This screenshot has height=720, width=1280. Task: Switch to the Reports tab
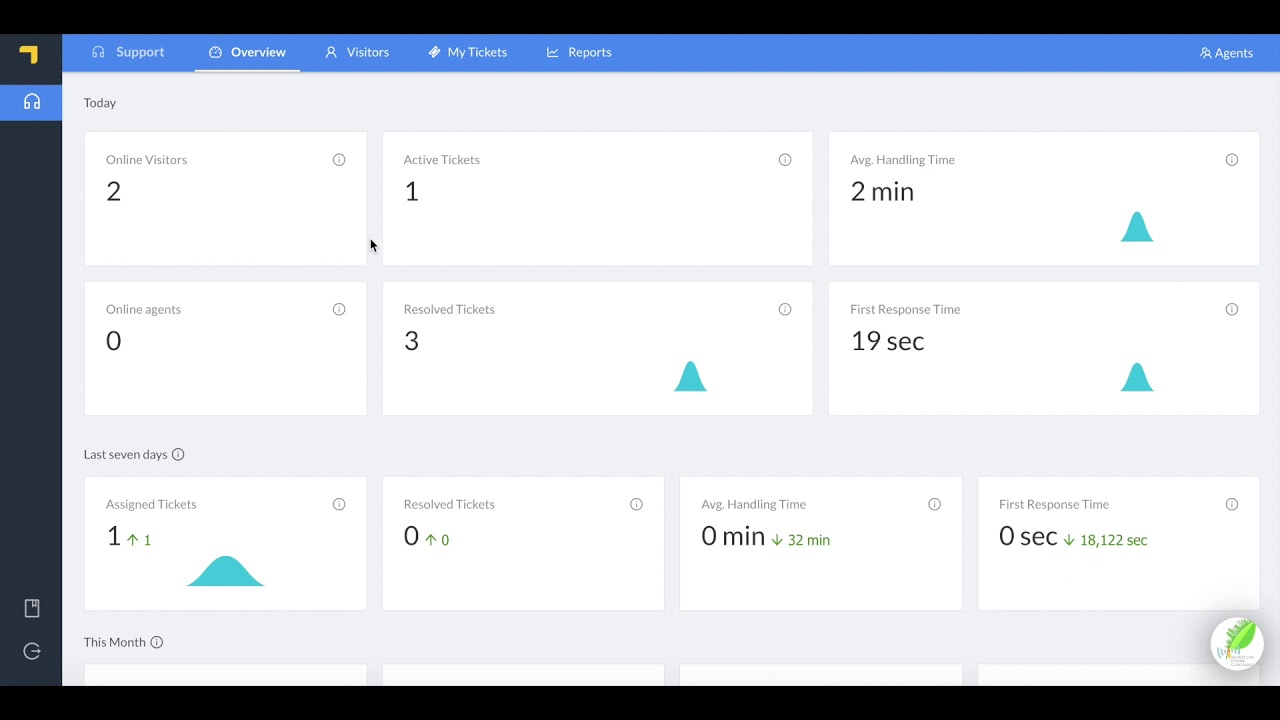pyautogui.click(x=579, y=52)
